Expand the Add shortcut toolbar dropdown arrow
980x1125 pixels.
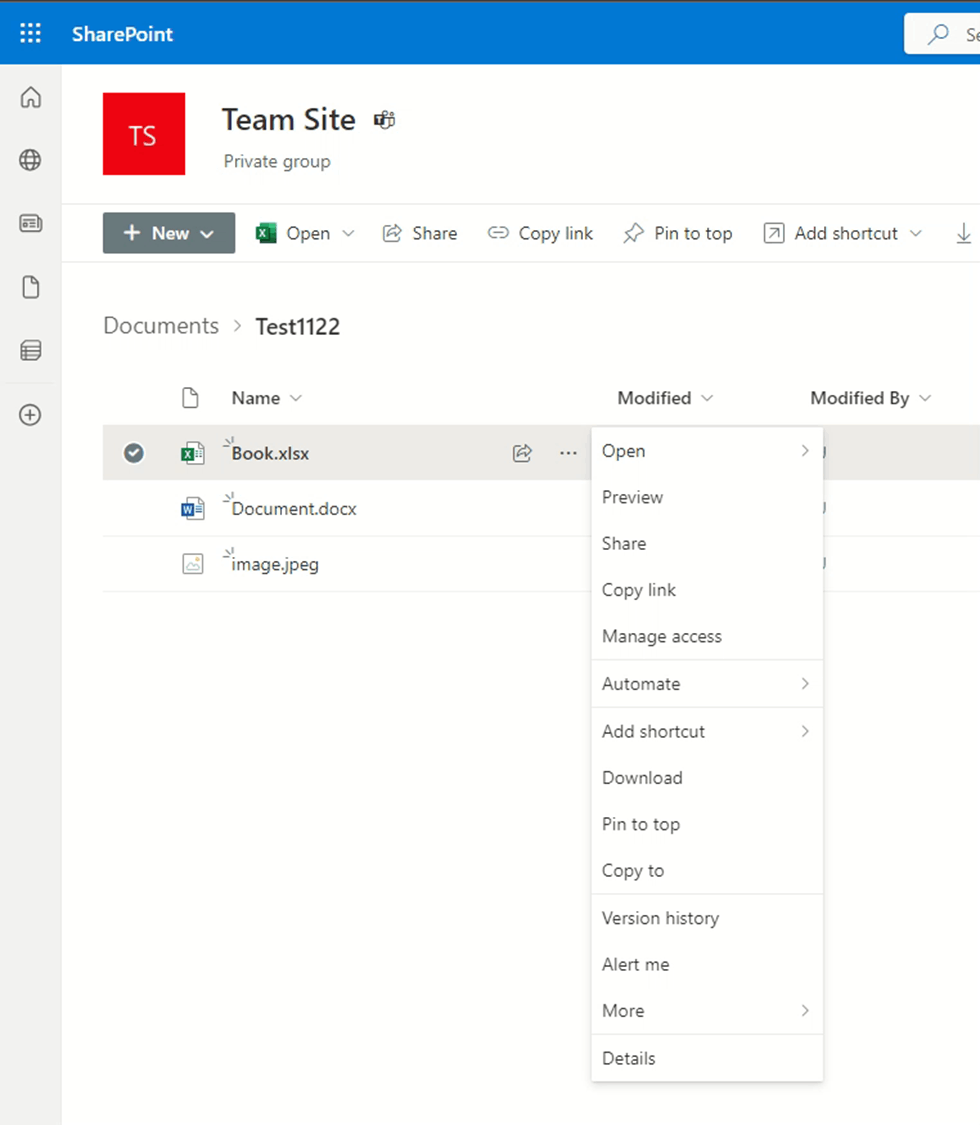[x=915, y=233]
